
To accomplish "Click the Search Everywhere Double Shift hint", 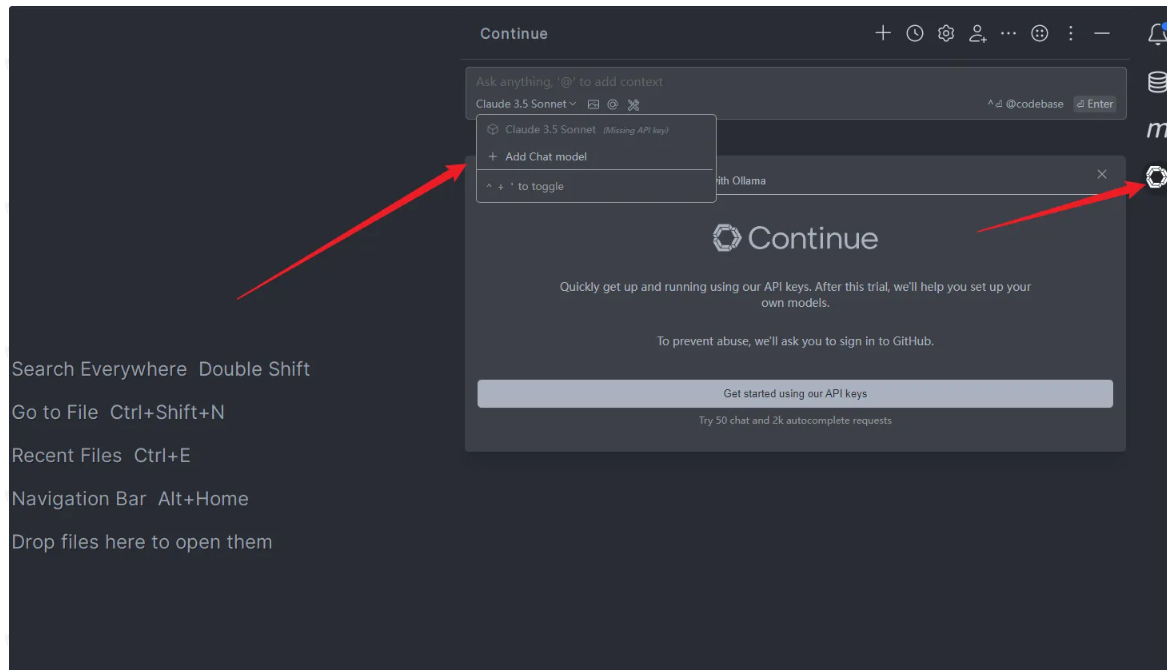I will pos(161,369).
